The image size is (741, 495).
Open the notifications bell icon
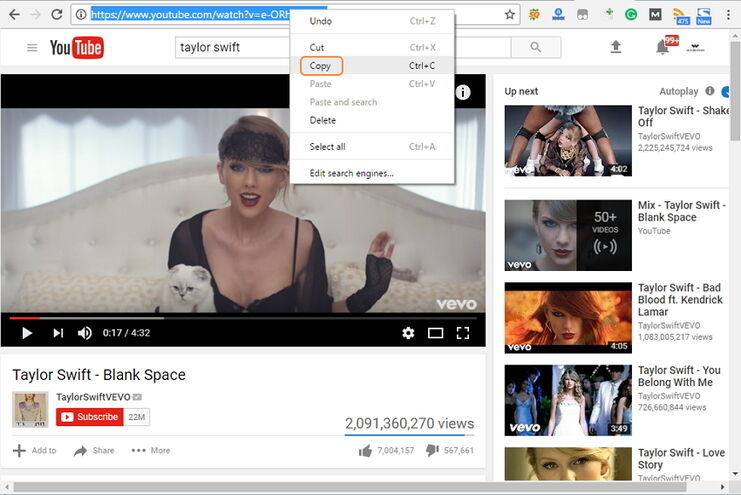(661, 47)
